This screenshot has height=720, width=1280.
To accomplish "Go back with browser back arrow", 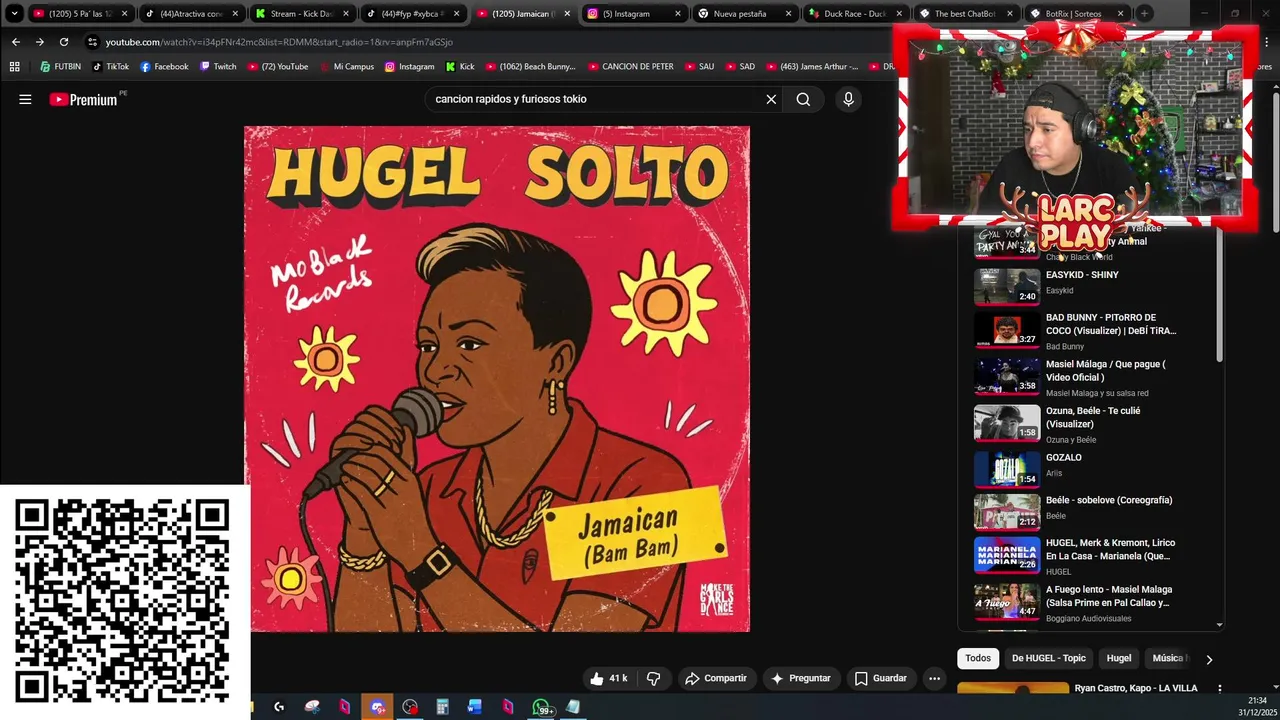I will [15, 42].
